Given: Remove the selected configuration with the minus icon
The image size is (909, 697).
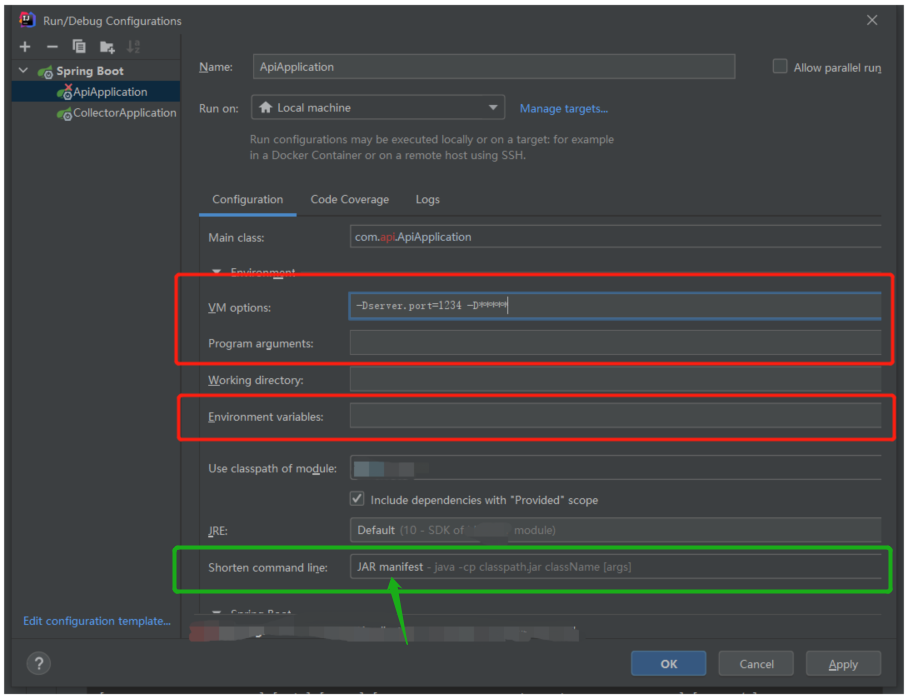Looking at the screenshot, I should coord(52,46).
